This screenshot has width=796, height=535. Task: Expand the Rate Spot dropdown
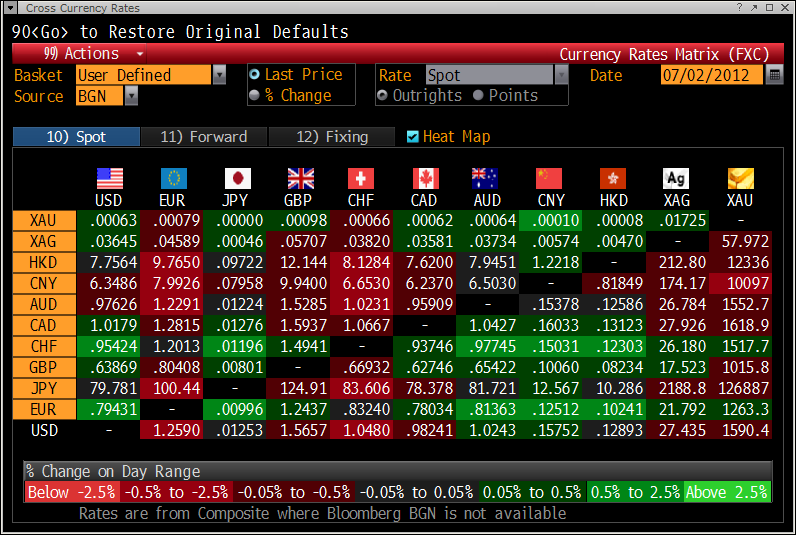[x=561, y=75]
